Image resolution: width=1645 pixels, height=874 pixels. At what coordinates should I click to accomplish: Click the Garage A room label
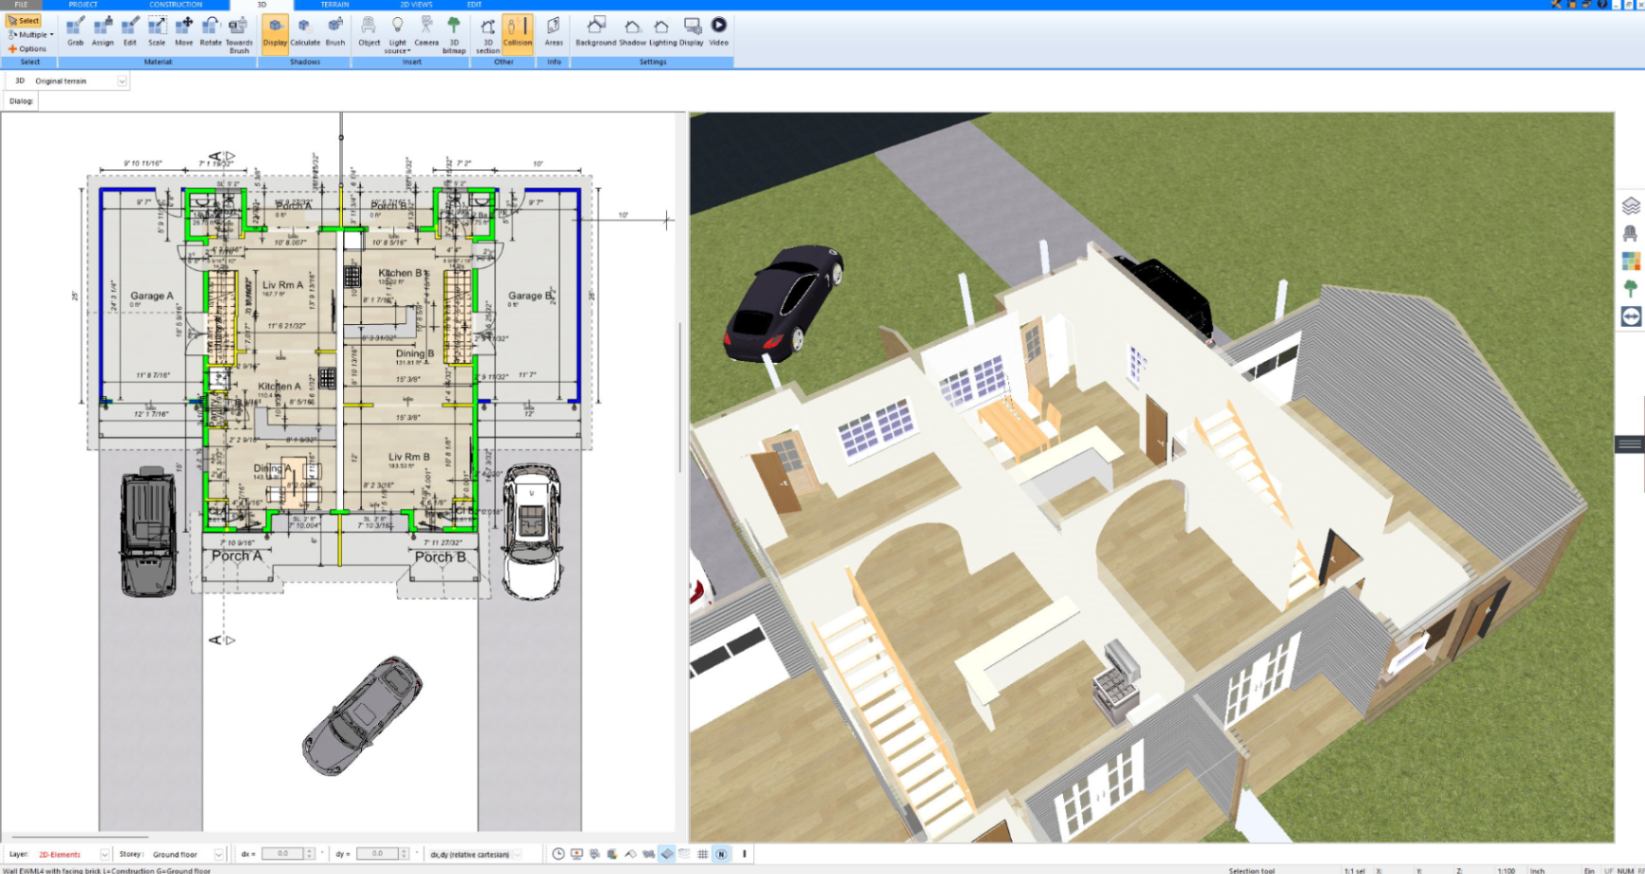(152, 296)
